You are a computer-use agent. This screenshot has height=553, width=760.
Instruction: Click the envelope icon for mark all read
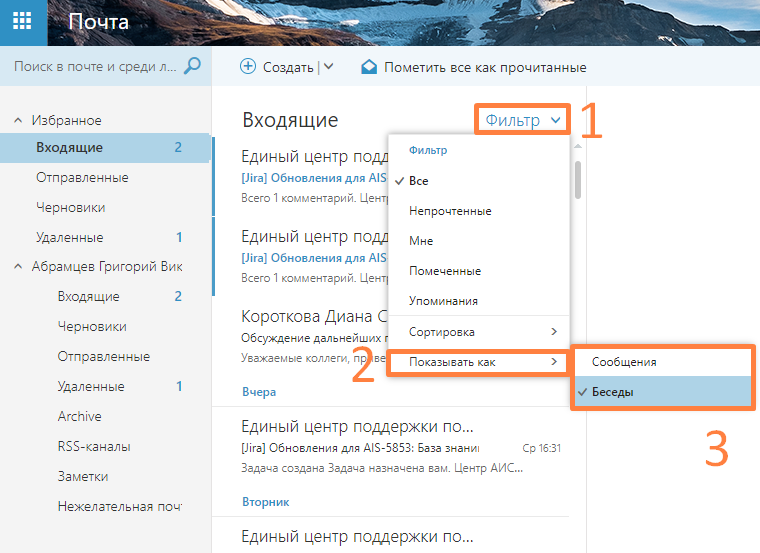(x=369, y=67)
